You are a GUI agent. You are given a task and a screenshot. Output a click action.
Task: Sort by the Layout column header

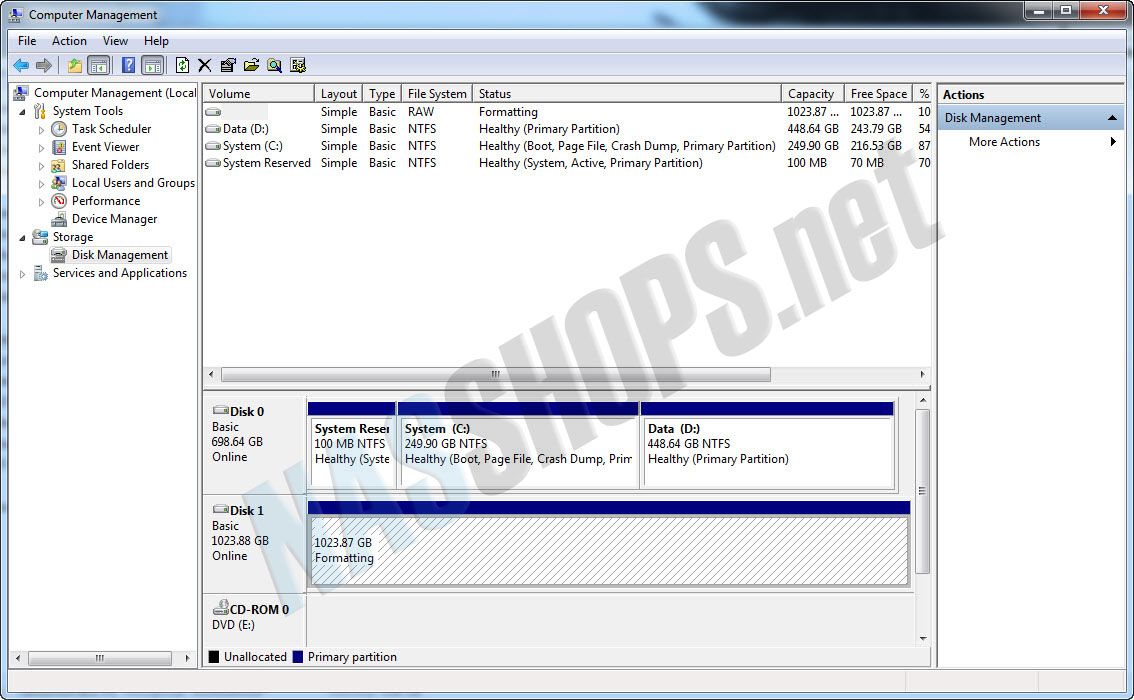point(338,94)
